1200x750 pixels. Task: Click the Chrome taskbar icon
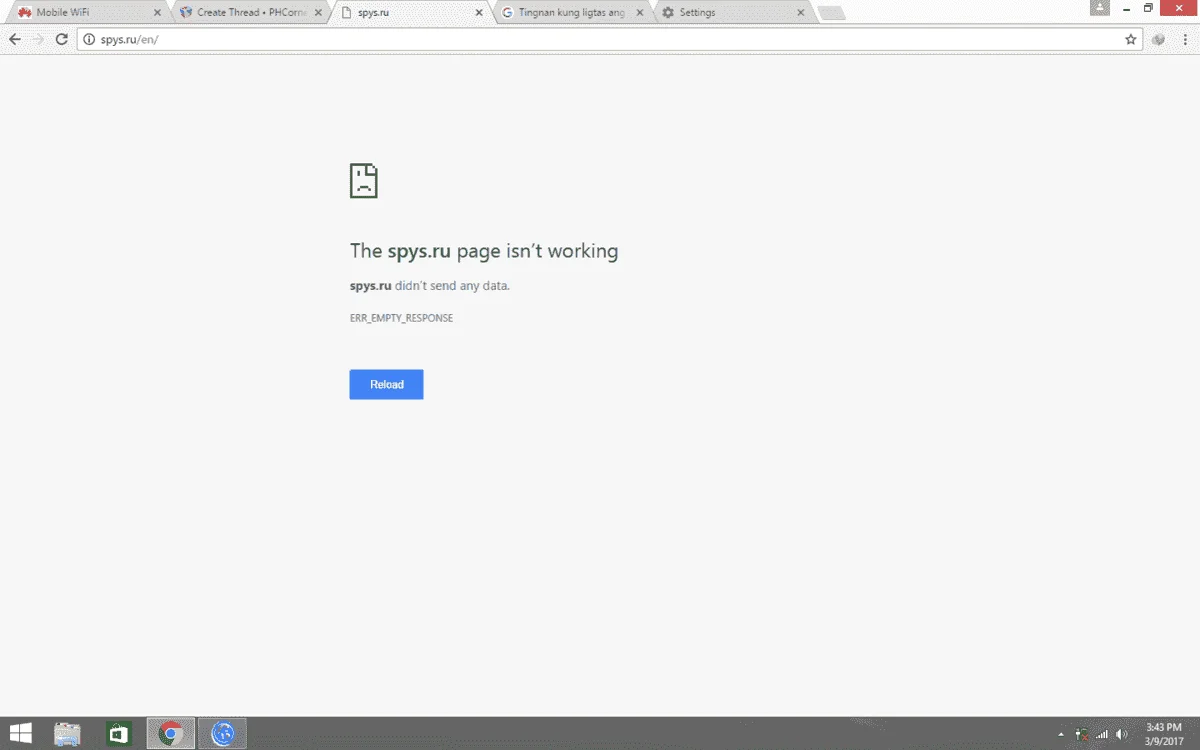pos(171,734)
